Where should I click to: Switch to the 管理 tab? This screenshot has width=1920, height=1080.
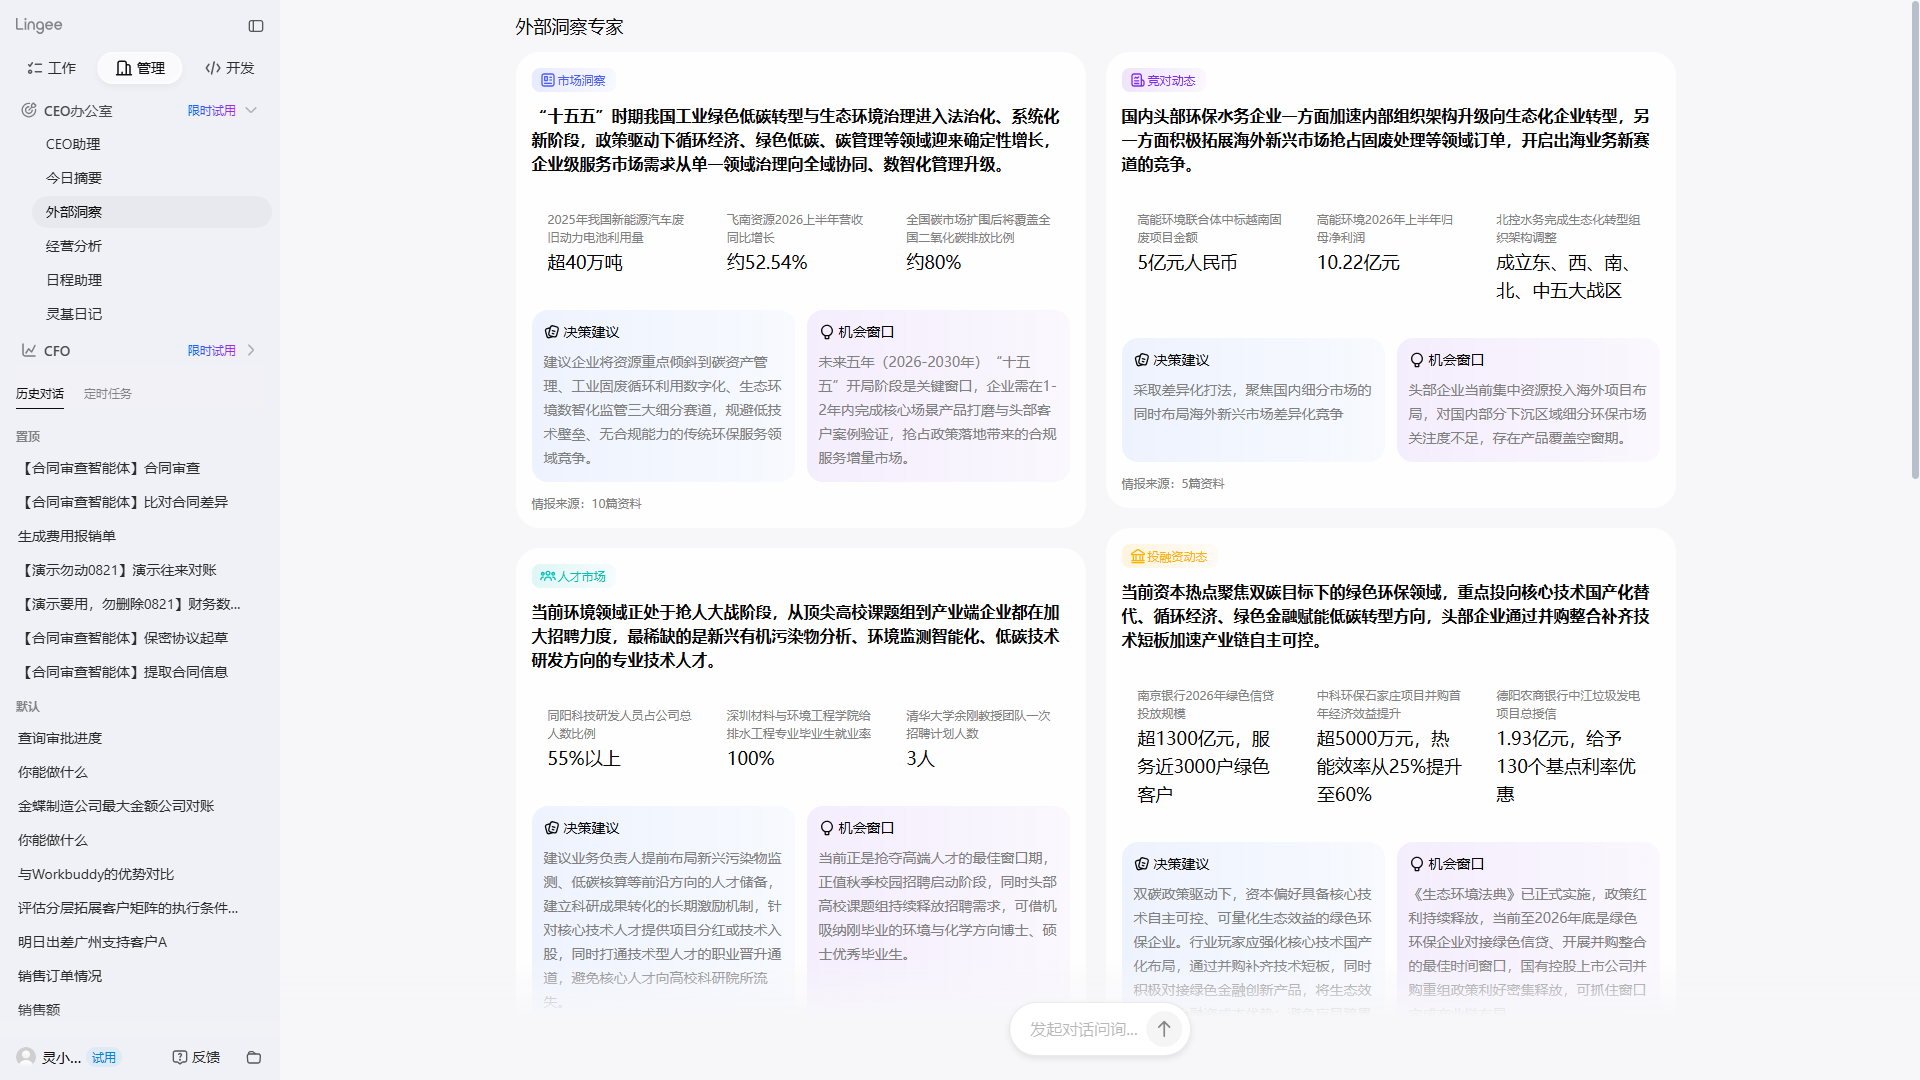tap(140, 68)
